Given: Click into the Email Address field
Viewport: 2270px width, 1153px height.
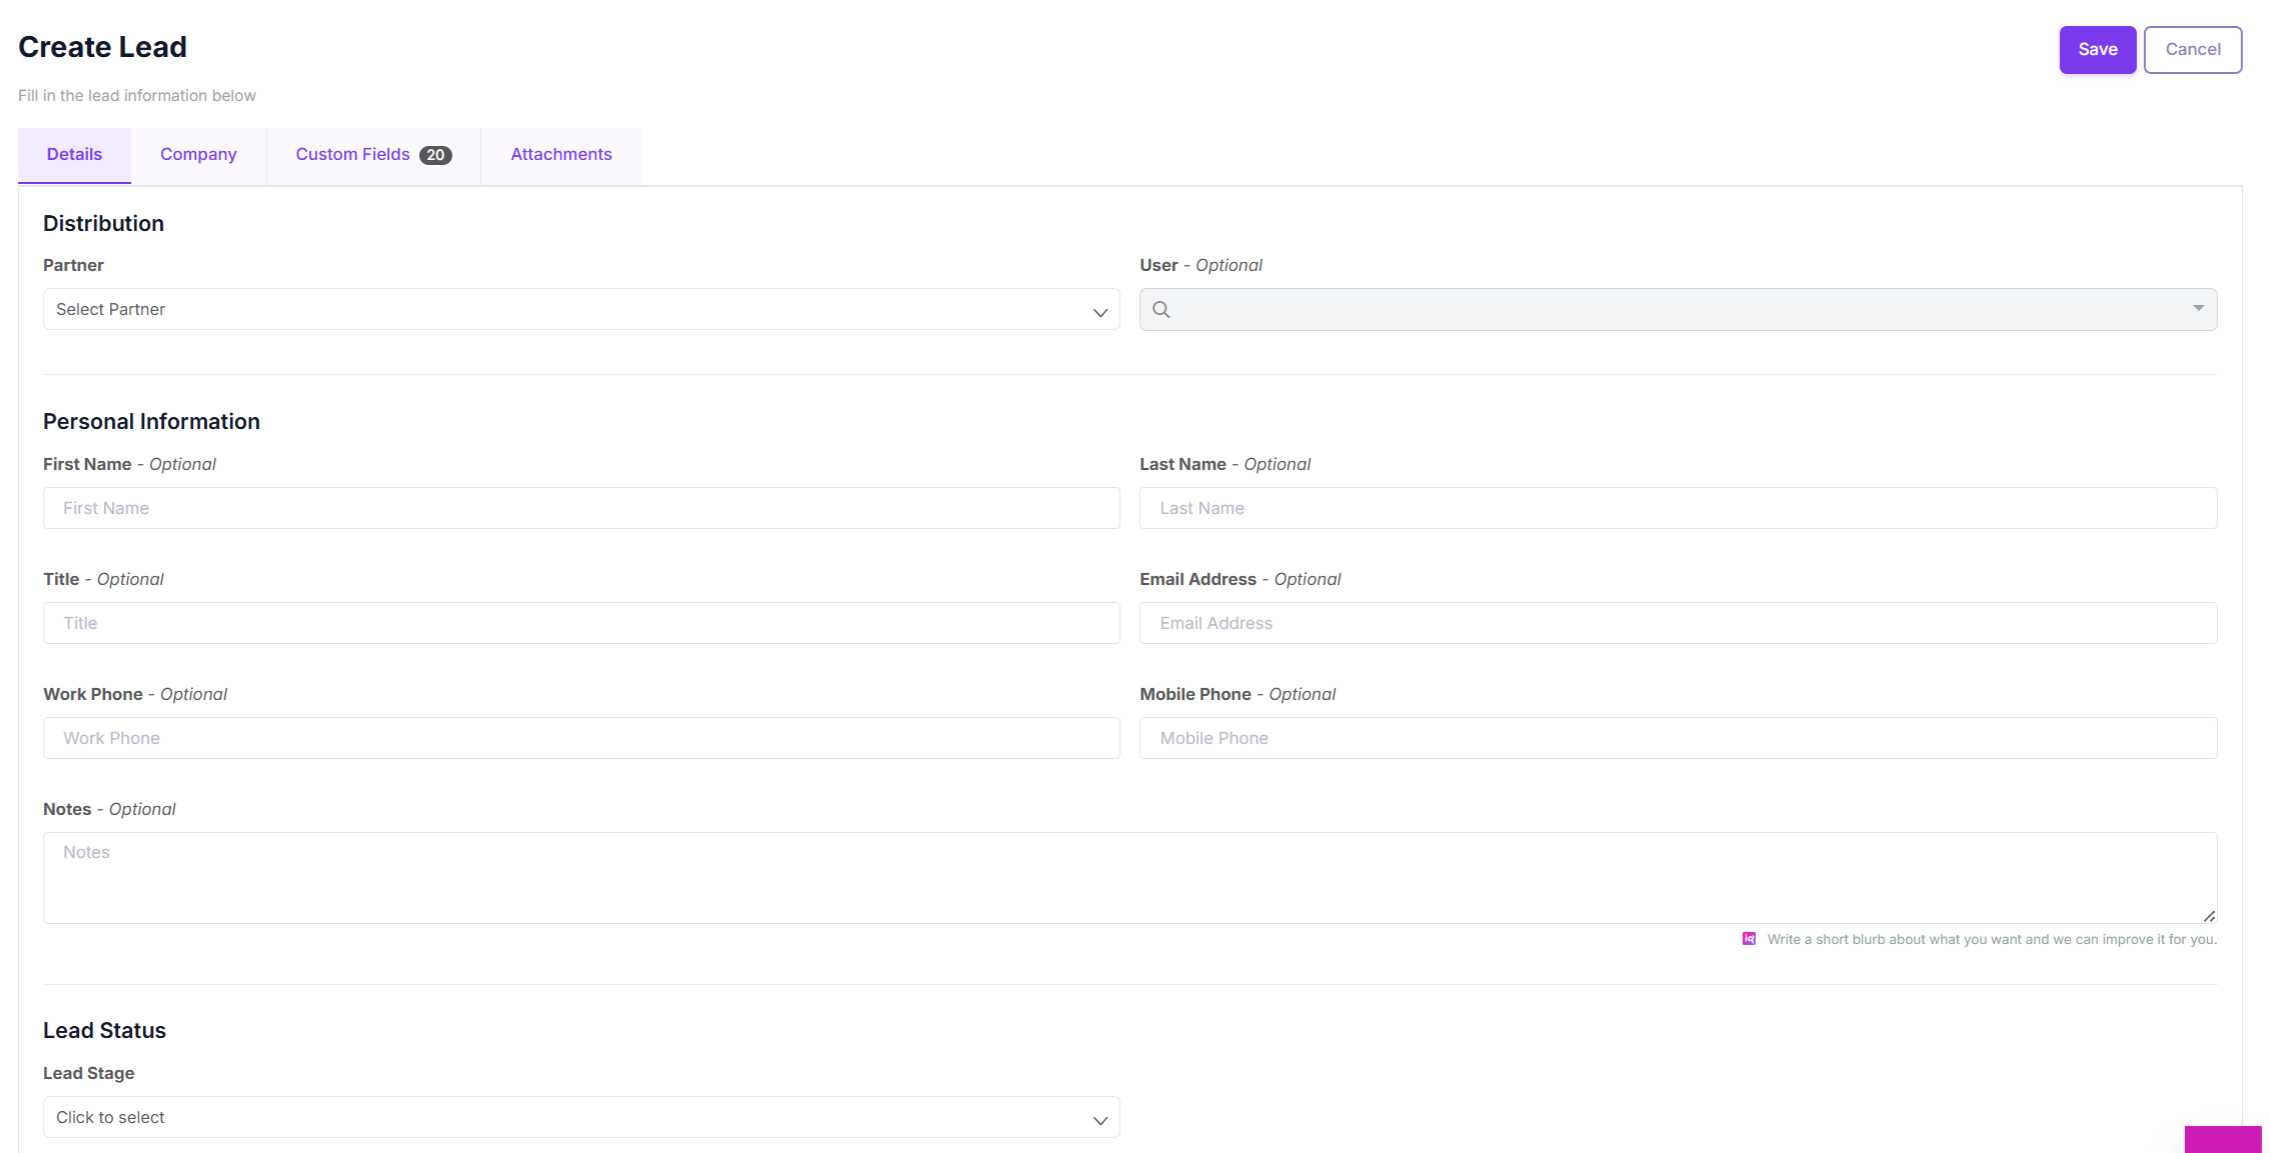Looking at the screenshot, I should click(x=1678, y=623).
